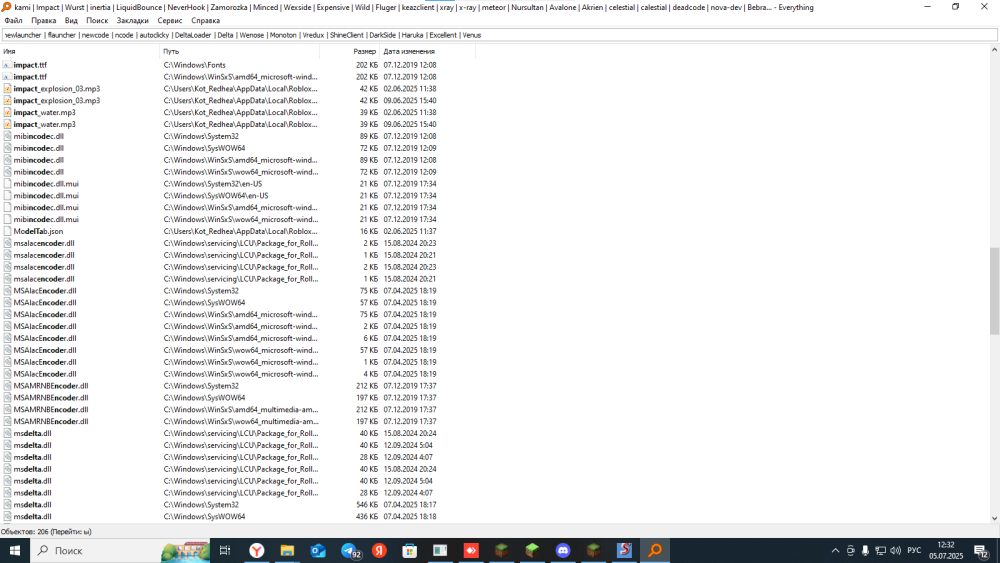The height and width of the screenshot is (563, 1000).
Task: Open the Справка menu
Action: [205, 20]
